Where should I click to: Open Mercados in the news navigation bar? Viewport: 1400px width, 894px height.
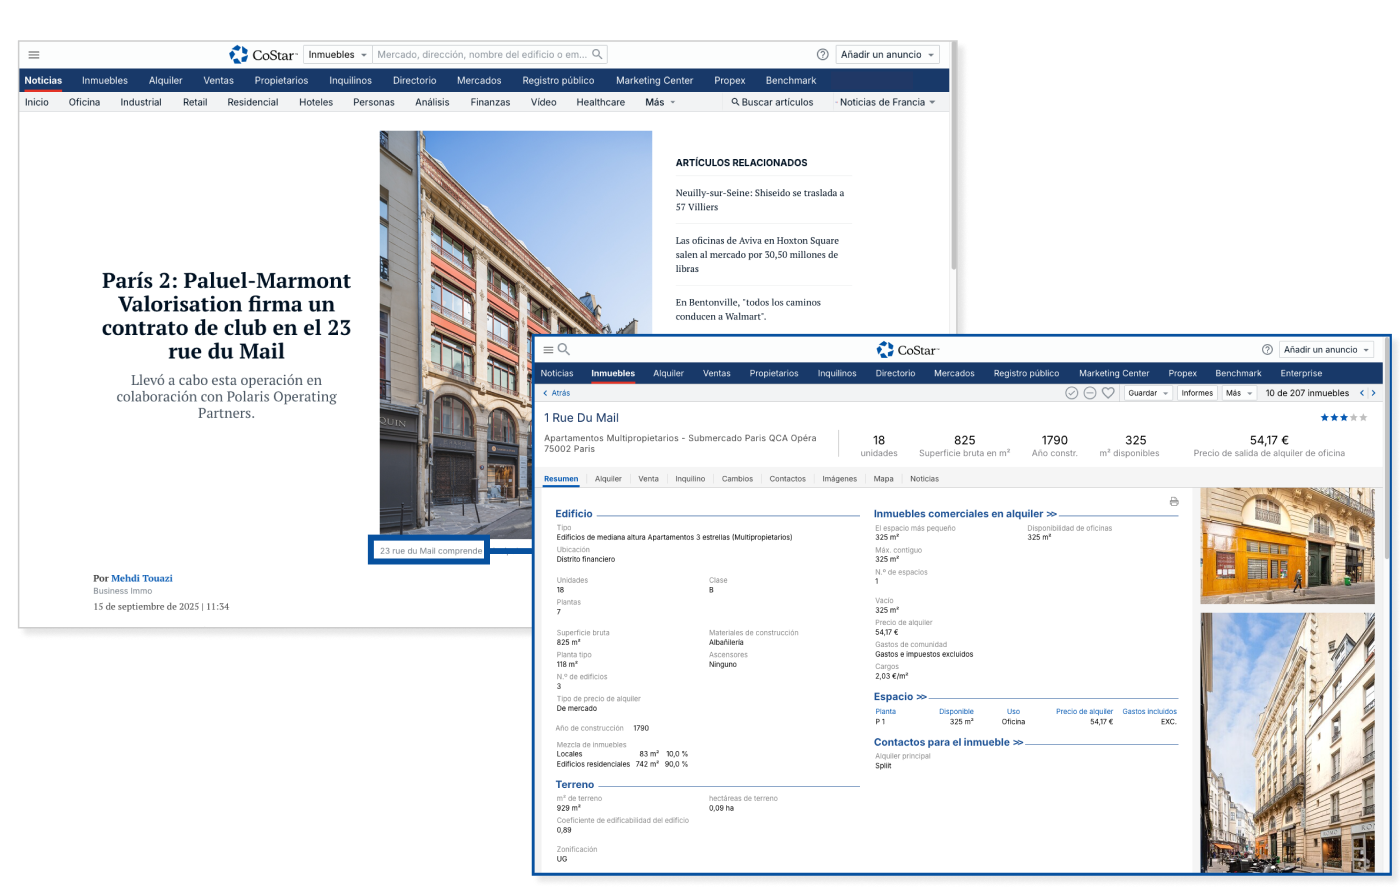point(479,80)
